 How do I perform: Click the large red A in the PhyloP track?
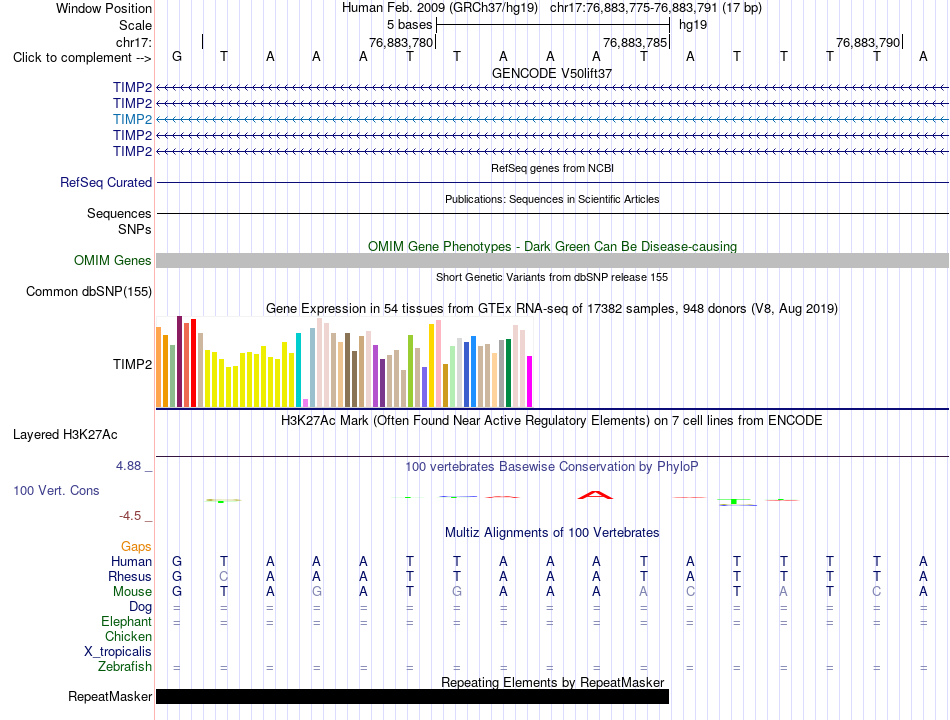(x=596, y=495)
